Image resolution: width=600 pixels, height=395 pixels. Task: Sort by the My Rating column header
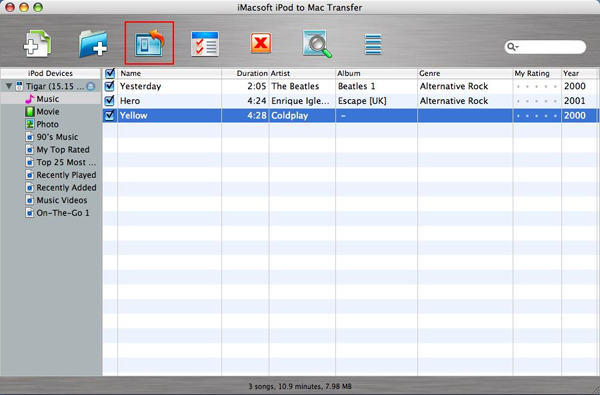pyautogui.click(x=537, y=73)
